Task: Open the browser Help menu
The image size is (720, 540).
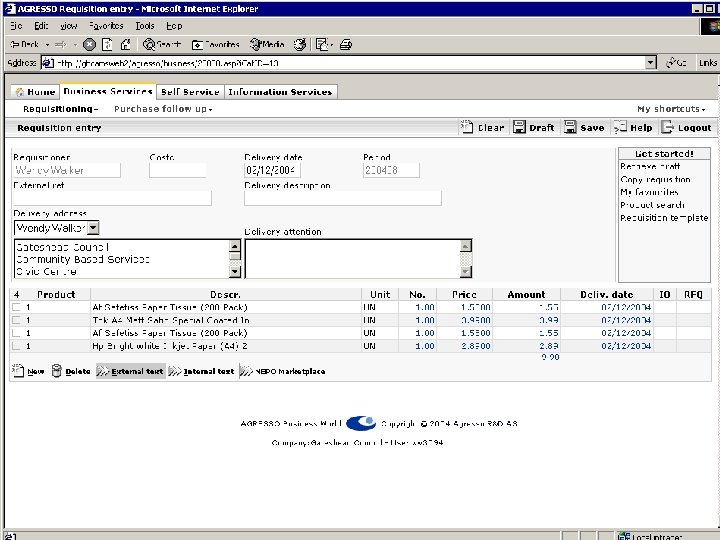Action: [x=174, y=26]
